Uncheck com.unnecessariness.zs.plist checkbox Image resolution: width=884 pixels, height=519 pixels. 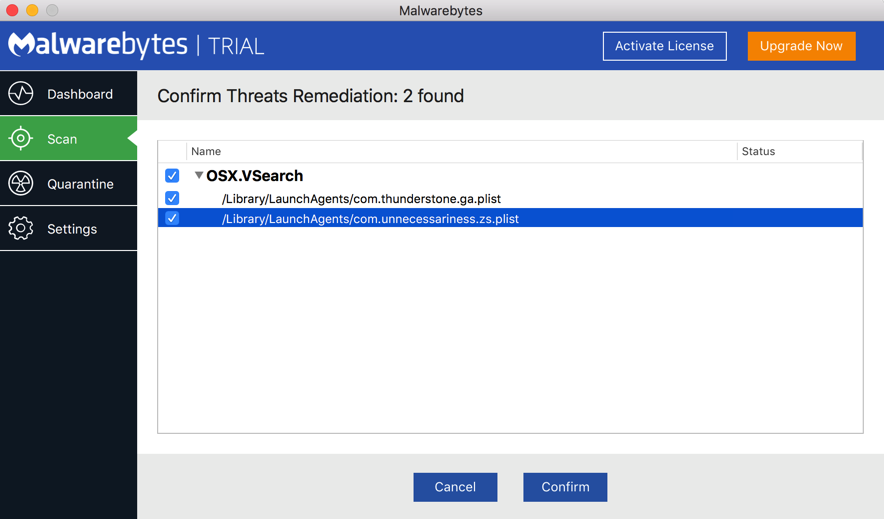(x=172, y=218)
